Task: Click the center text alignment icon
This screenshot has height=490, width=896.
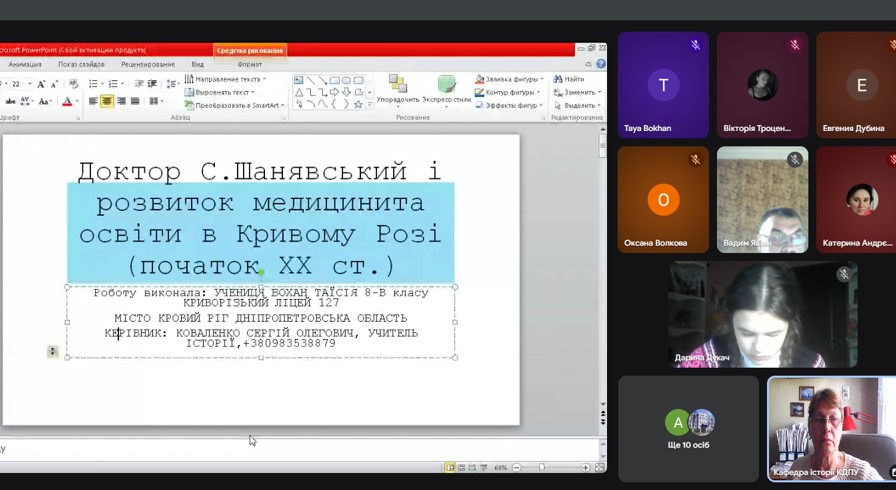Action: [x=107, y=101]
